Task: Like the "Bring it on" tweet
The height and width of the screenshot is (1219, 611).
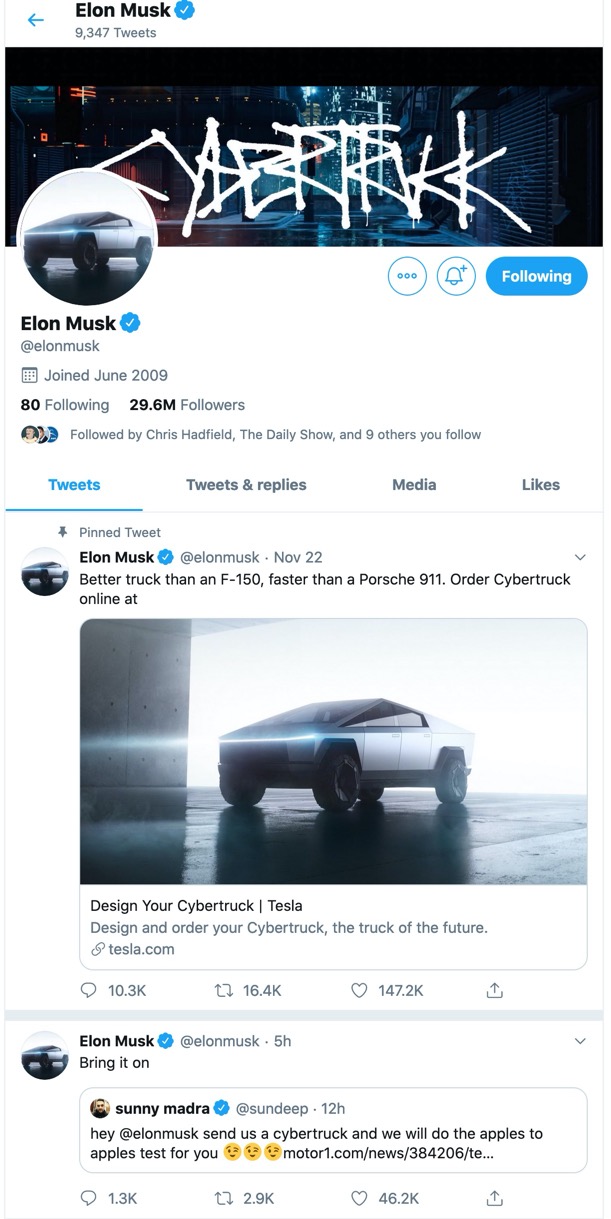Action: pyautogui.click(x=360, y=1198)
